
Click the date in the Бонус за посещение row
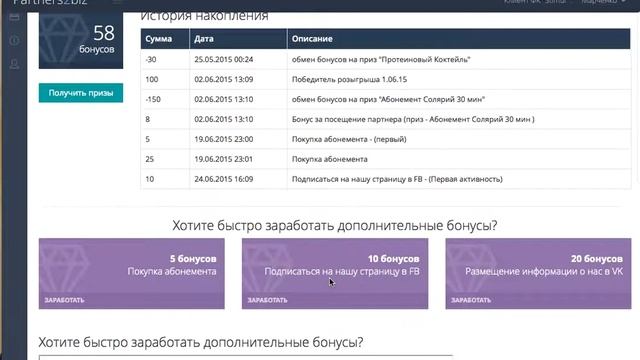tap(224, 119)
